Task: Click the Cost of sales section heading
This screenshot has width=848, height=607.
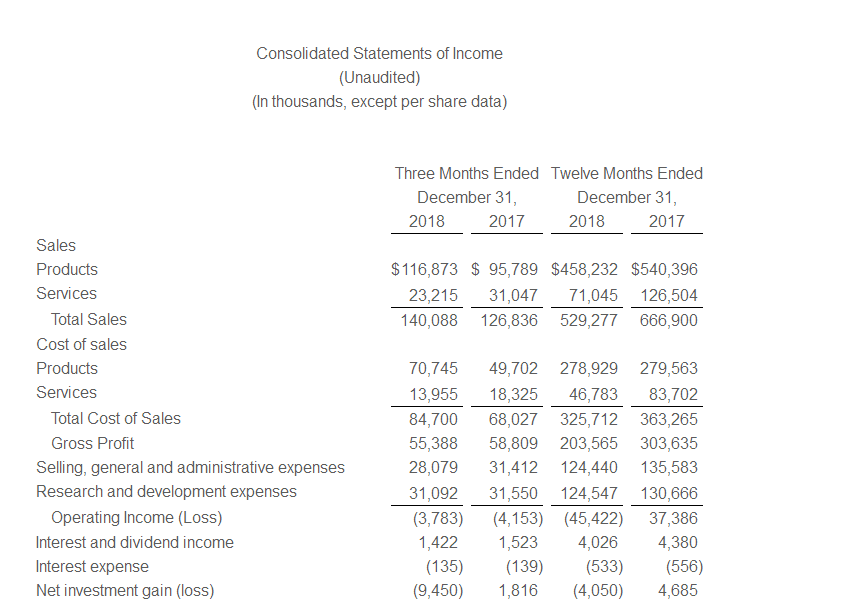Action: coord(81,344)
